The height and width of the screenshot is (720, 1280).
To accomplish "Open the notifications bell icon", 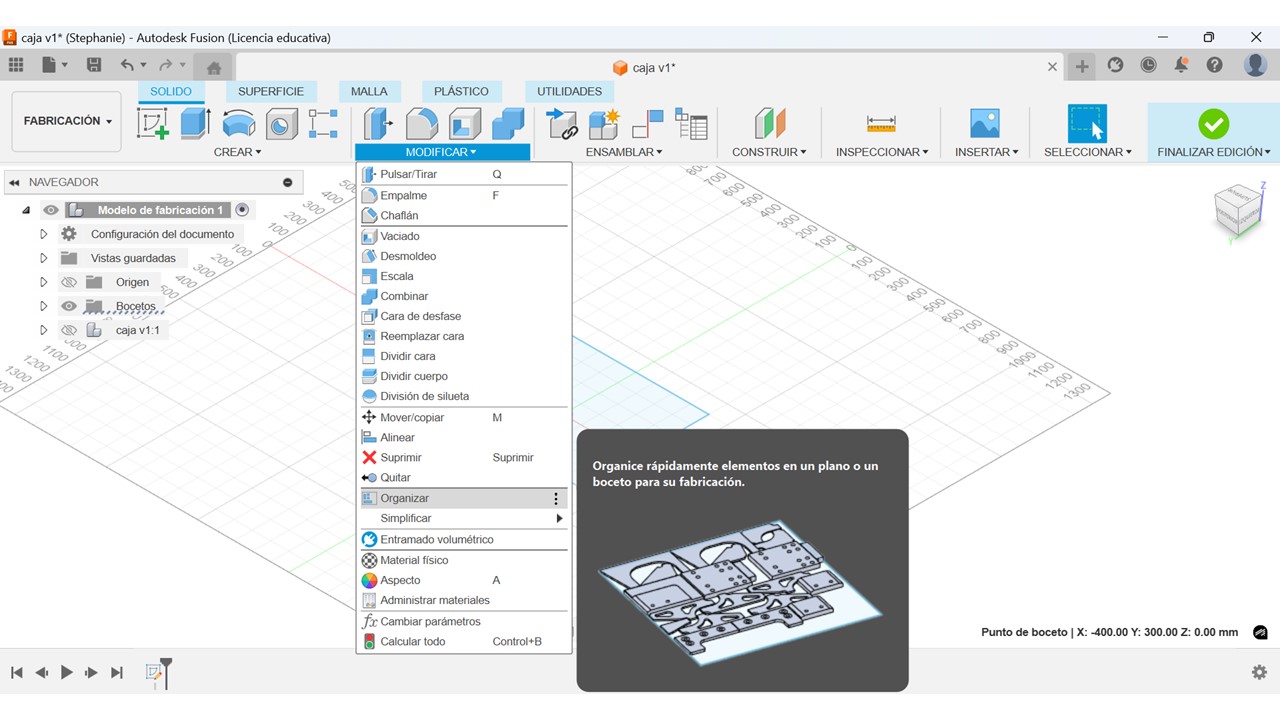I will click(1182, 66).
